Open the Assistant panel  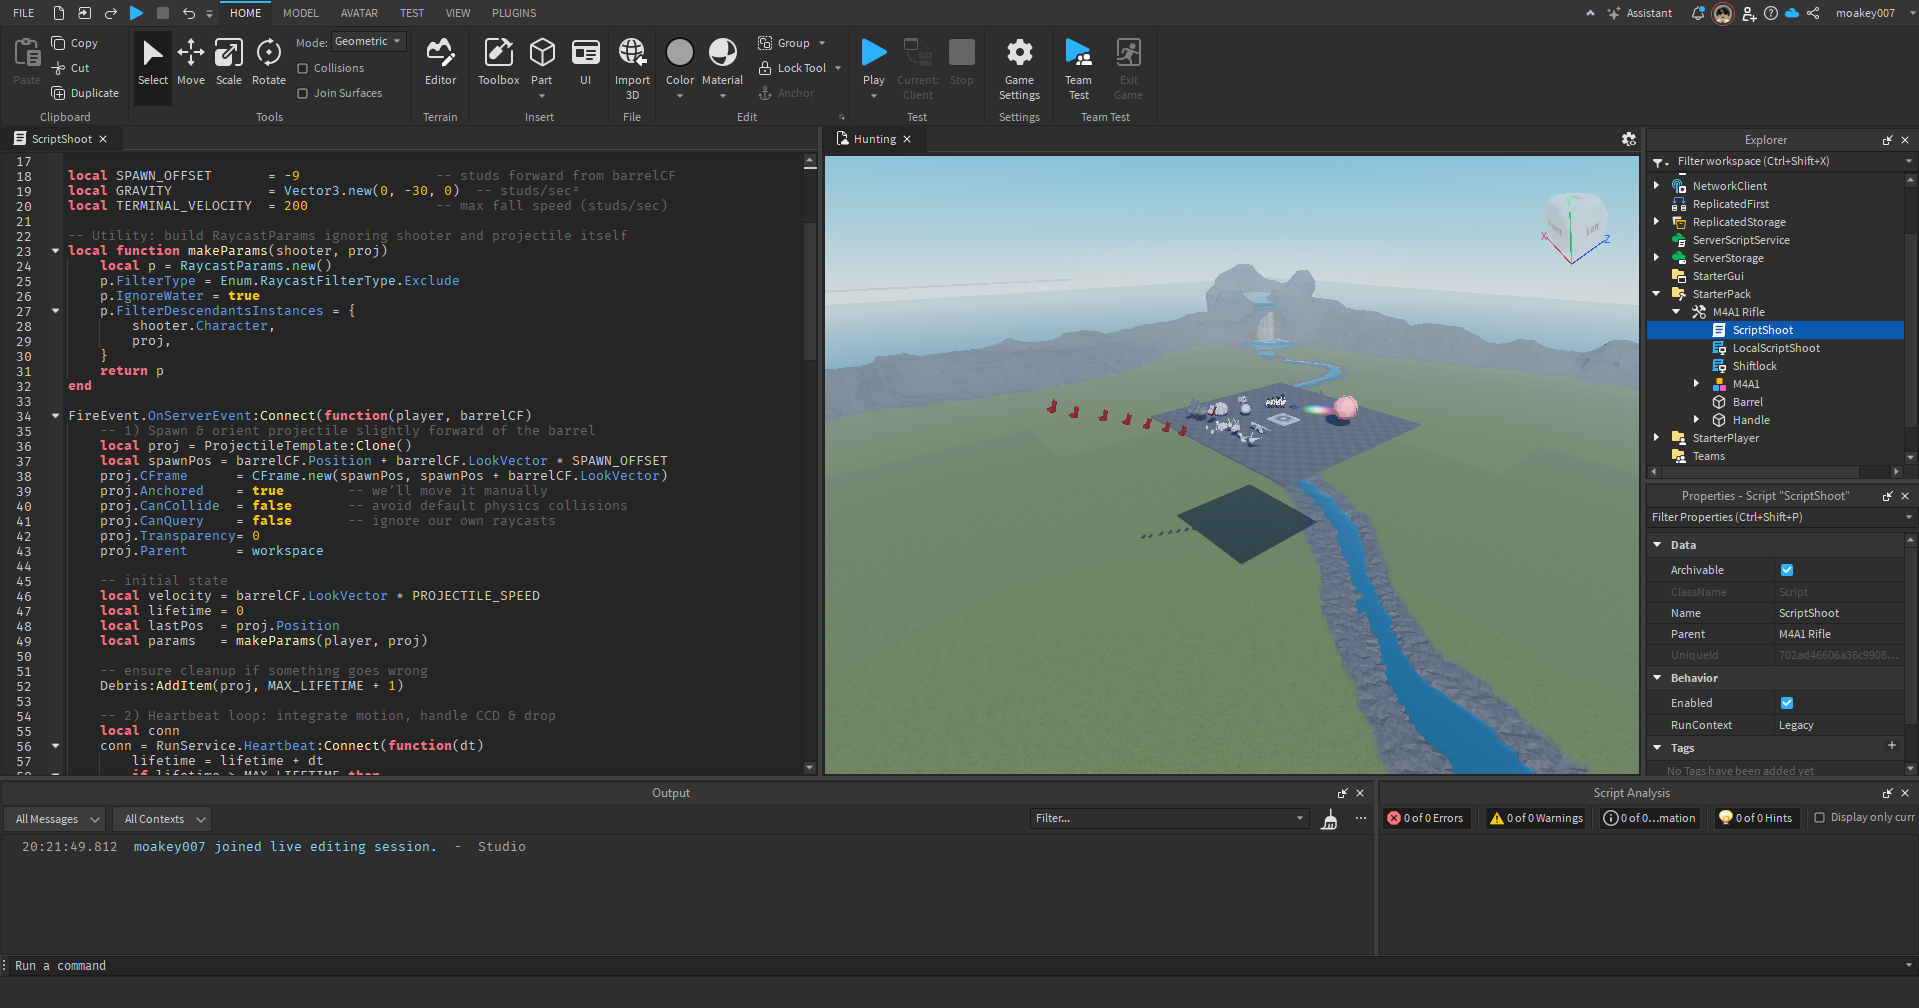click(x=1639, y=13)
